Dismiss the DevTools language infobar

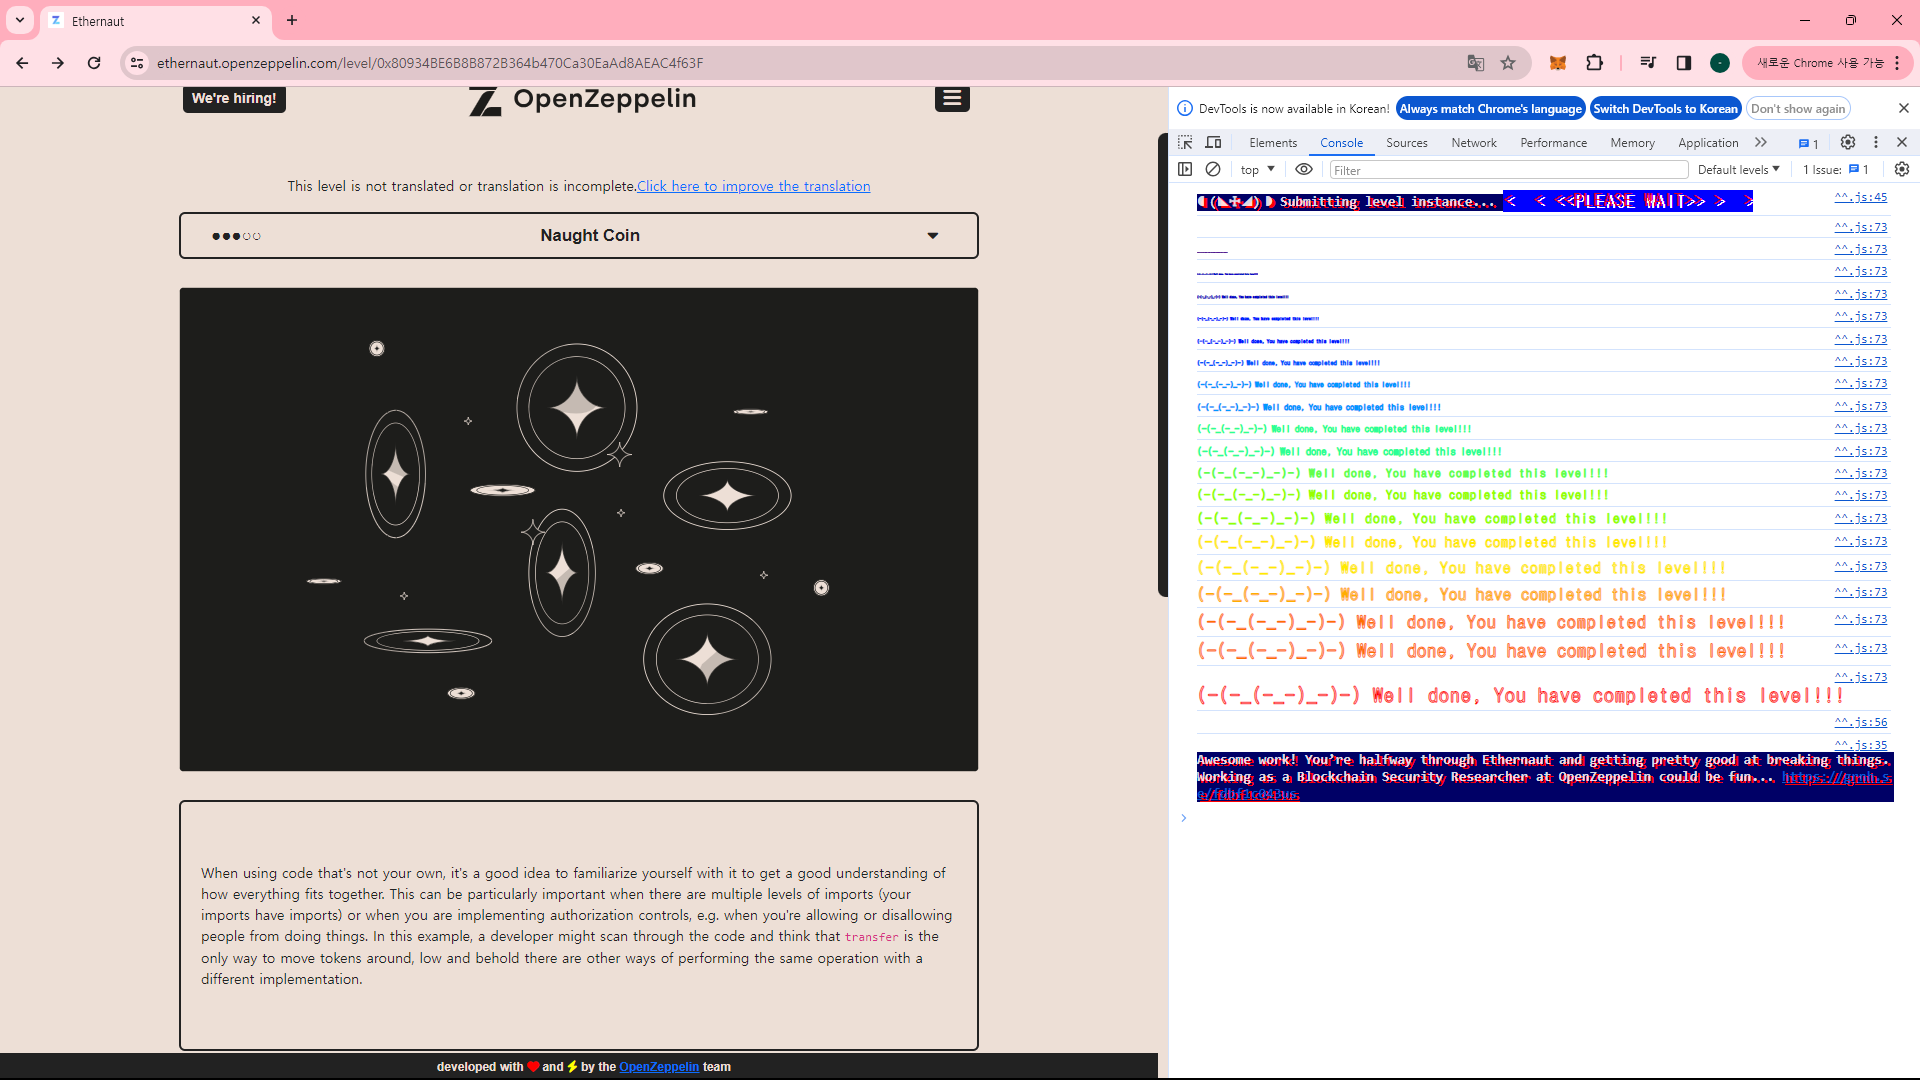1903,109
